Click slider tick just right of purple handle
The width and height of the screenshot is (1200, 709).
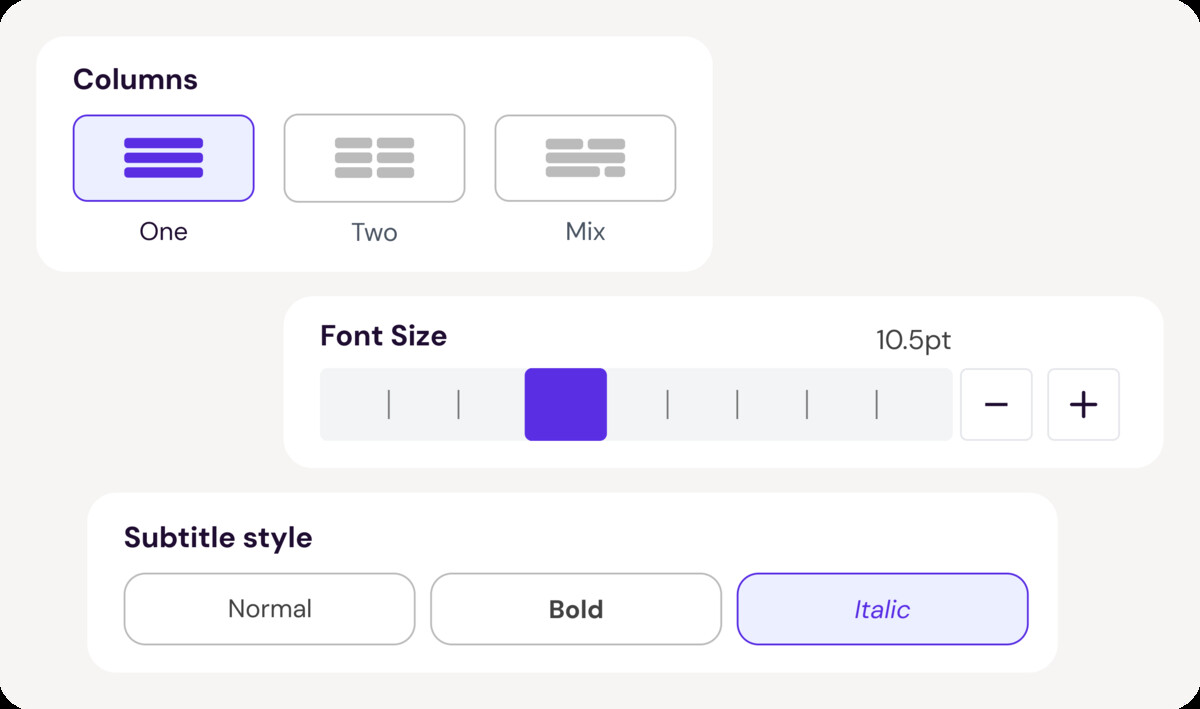point(668,405)
